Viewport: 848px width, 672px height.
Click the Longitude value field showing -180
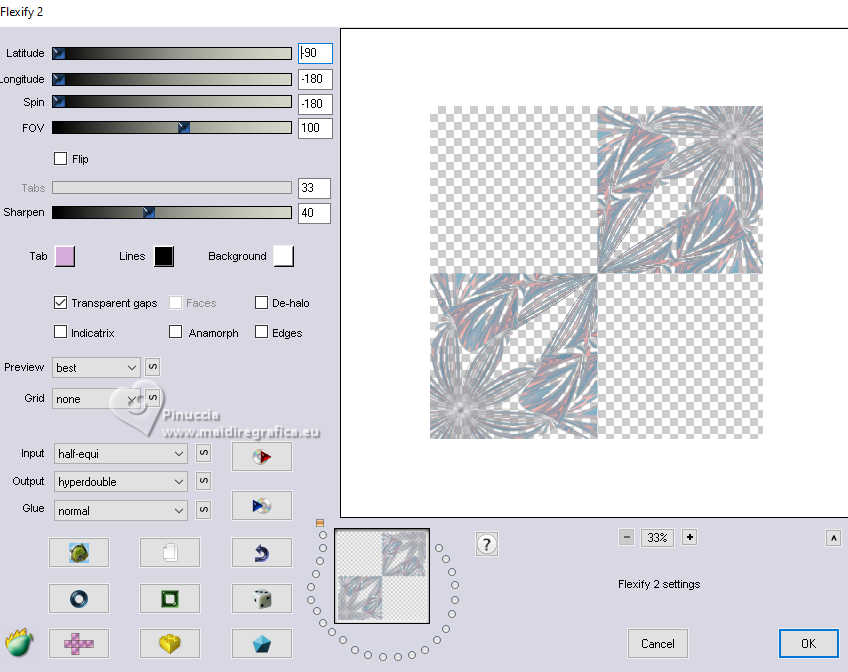coord(315,79)
